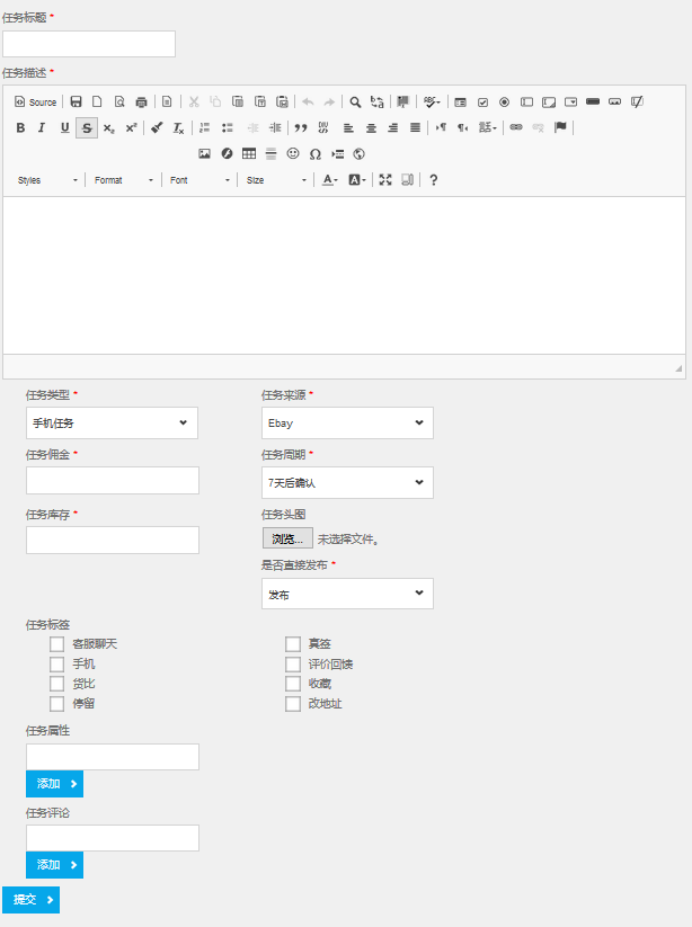Toggle Italic formatting
Image resolution: width=692 pixels, height=927 pixels.
pos(42,128)
